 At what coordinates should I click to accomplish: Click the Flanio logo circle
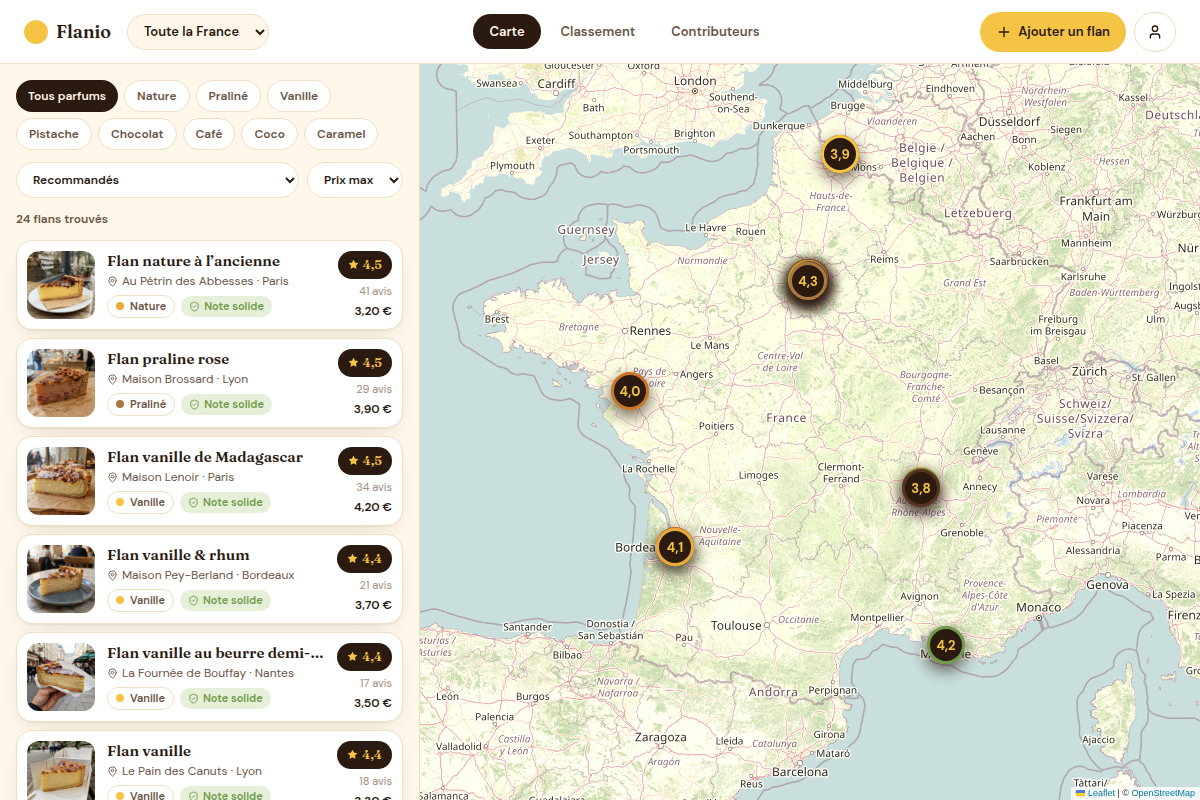[x=36, y=32]
